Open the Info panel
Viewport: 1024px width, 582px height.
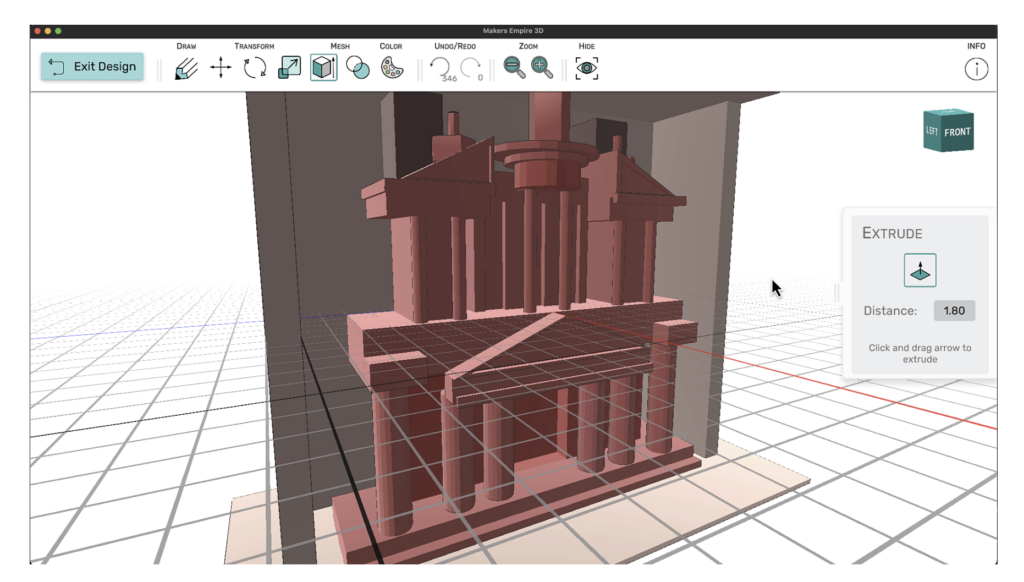[976, 69]
